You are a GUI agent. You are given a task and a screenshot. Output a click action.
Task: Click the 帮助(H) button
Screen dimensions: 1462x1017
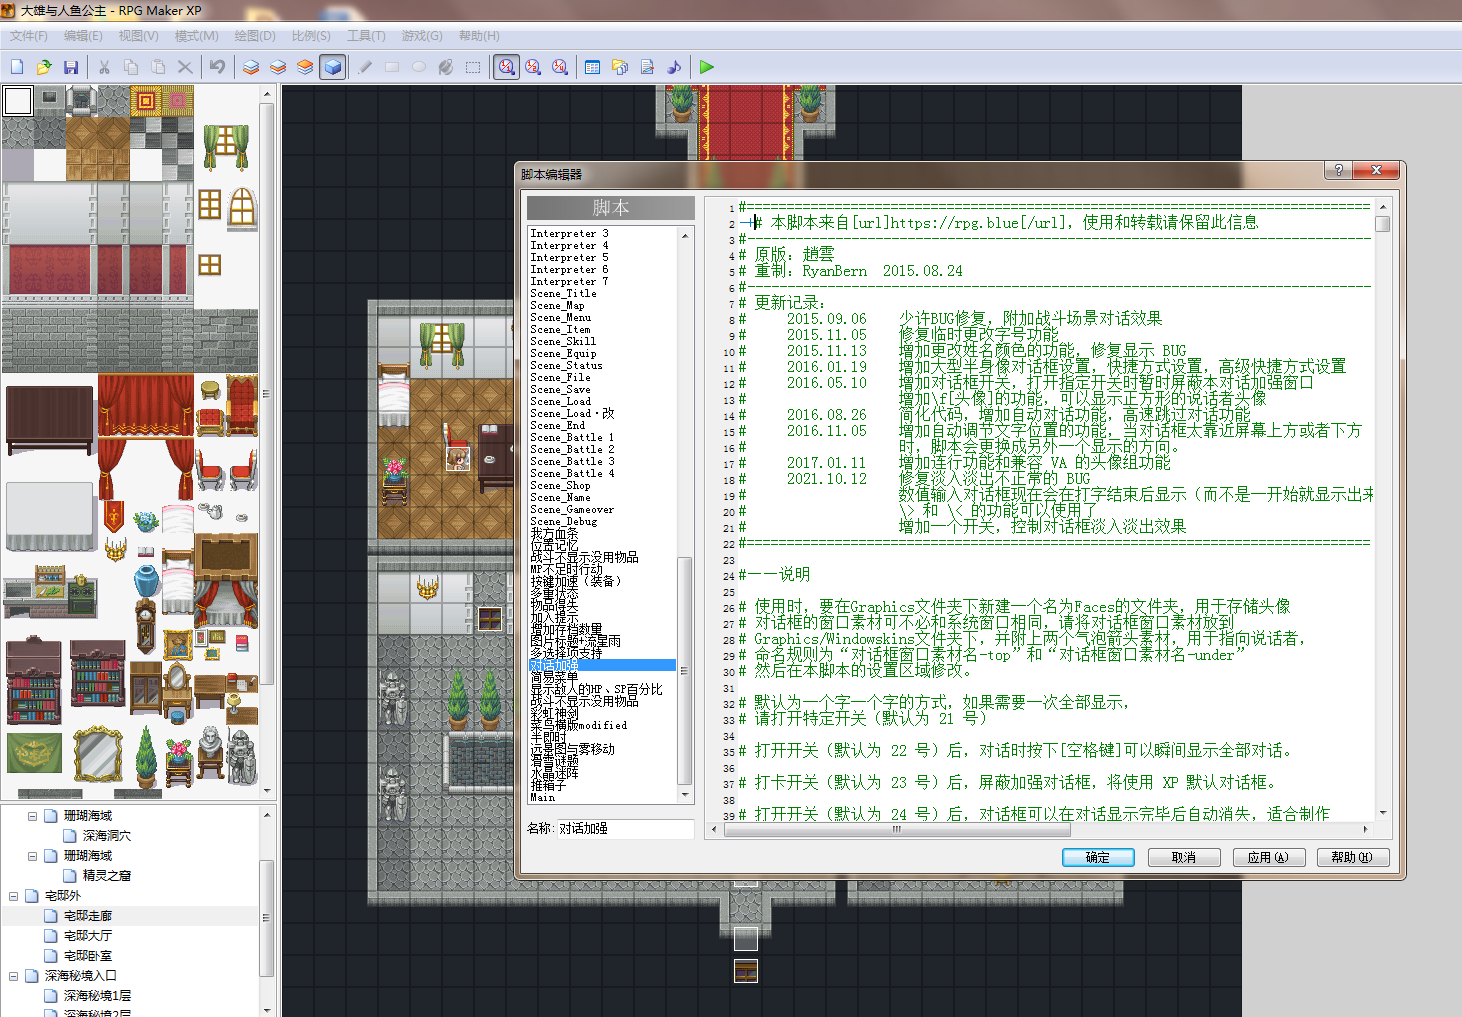(x=1353, y=857)
